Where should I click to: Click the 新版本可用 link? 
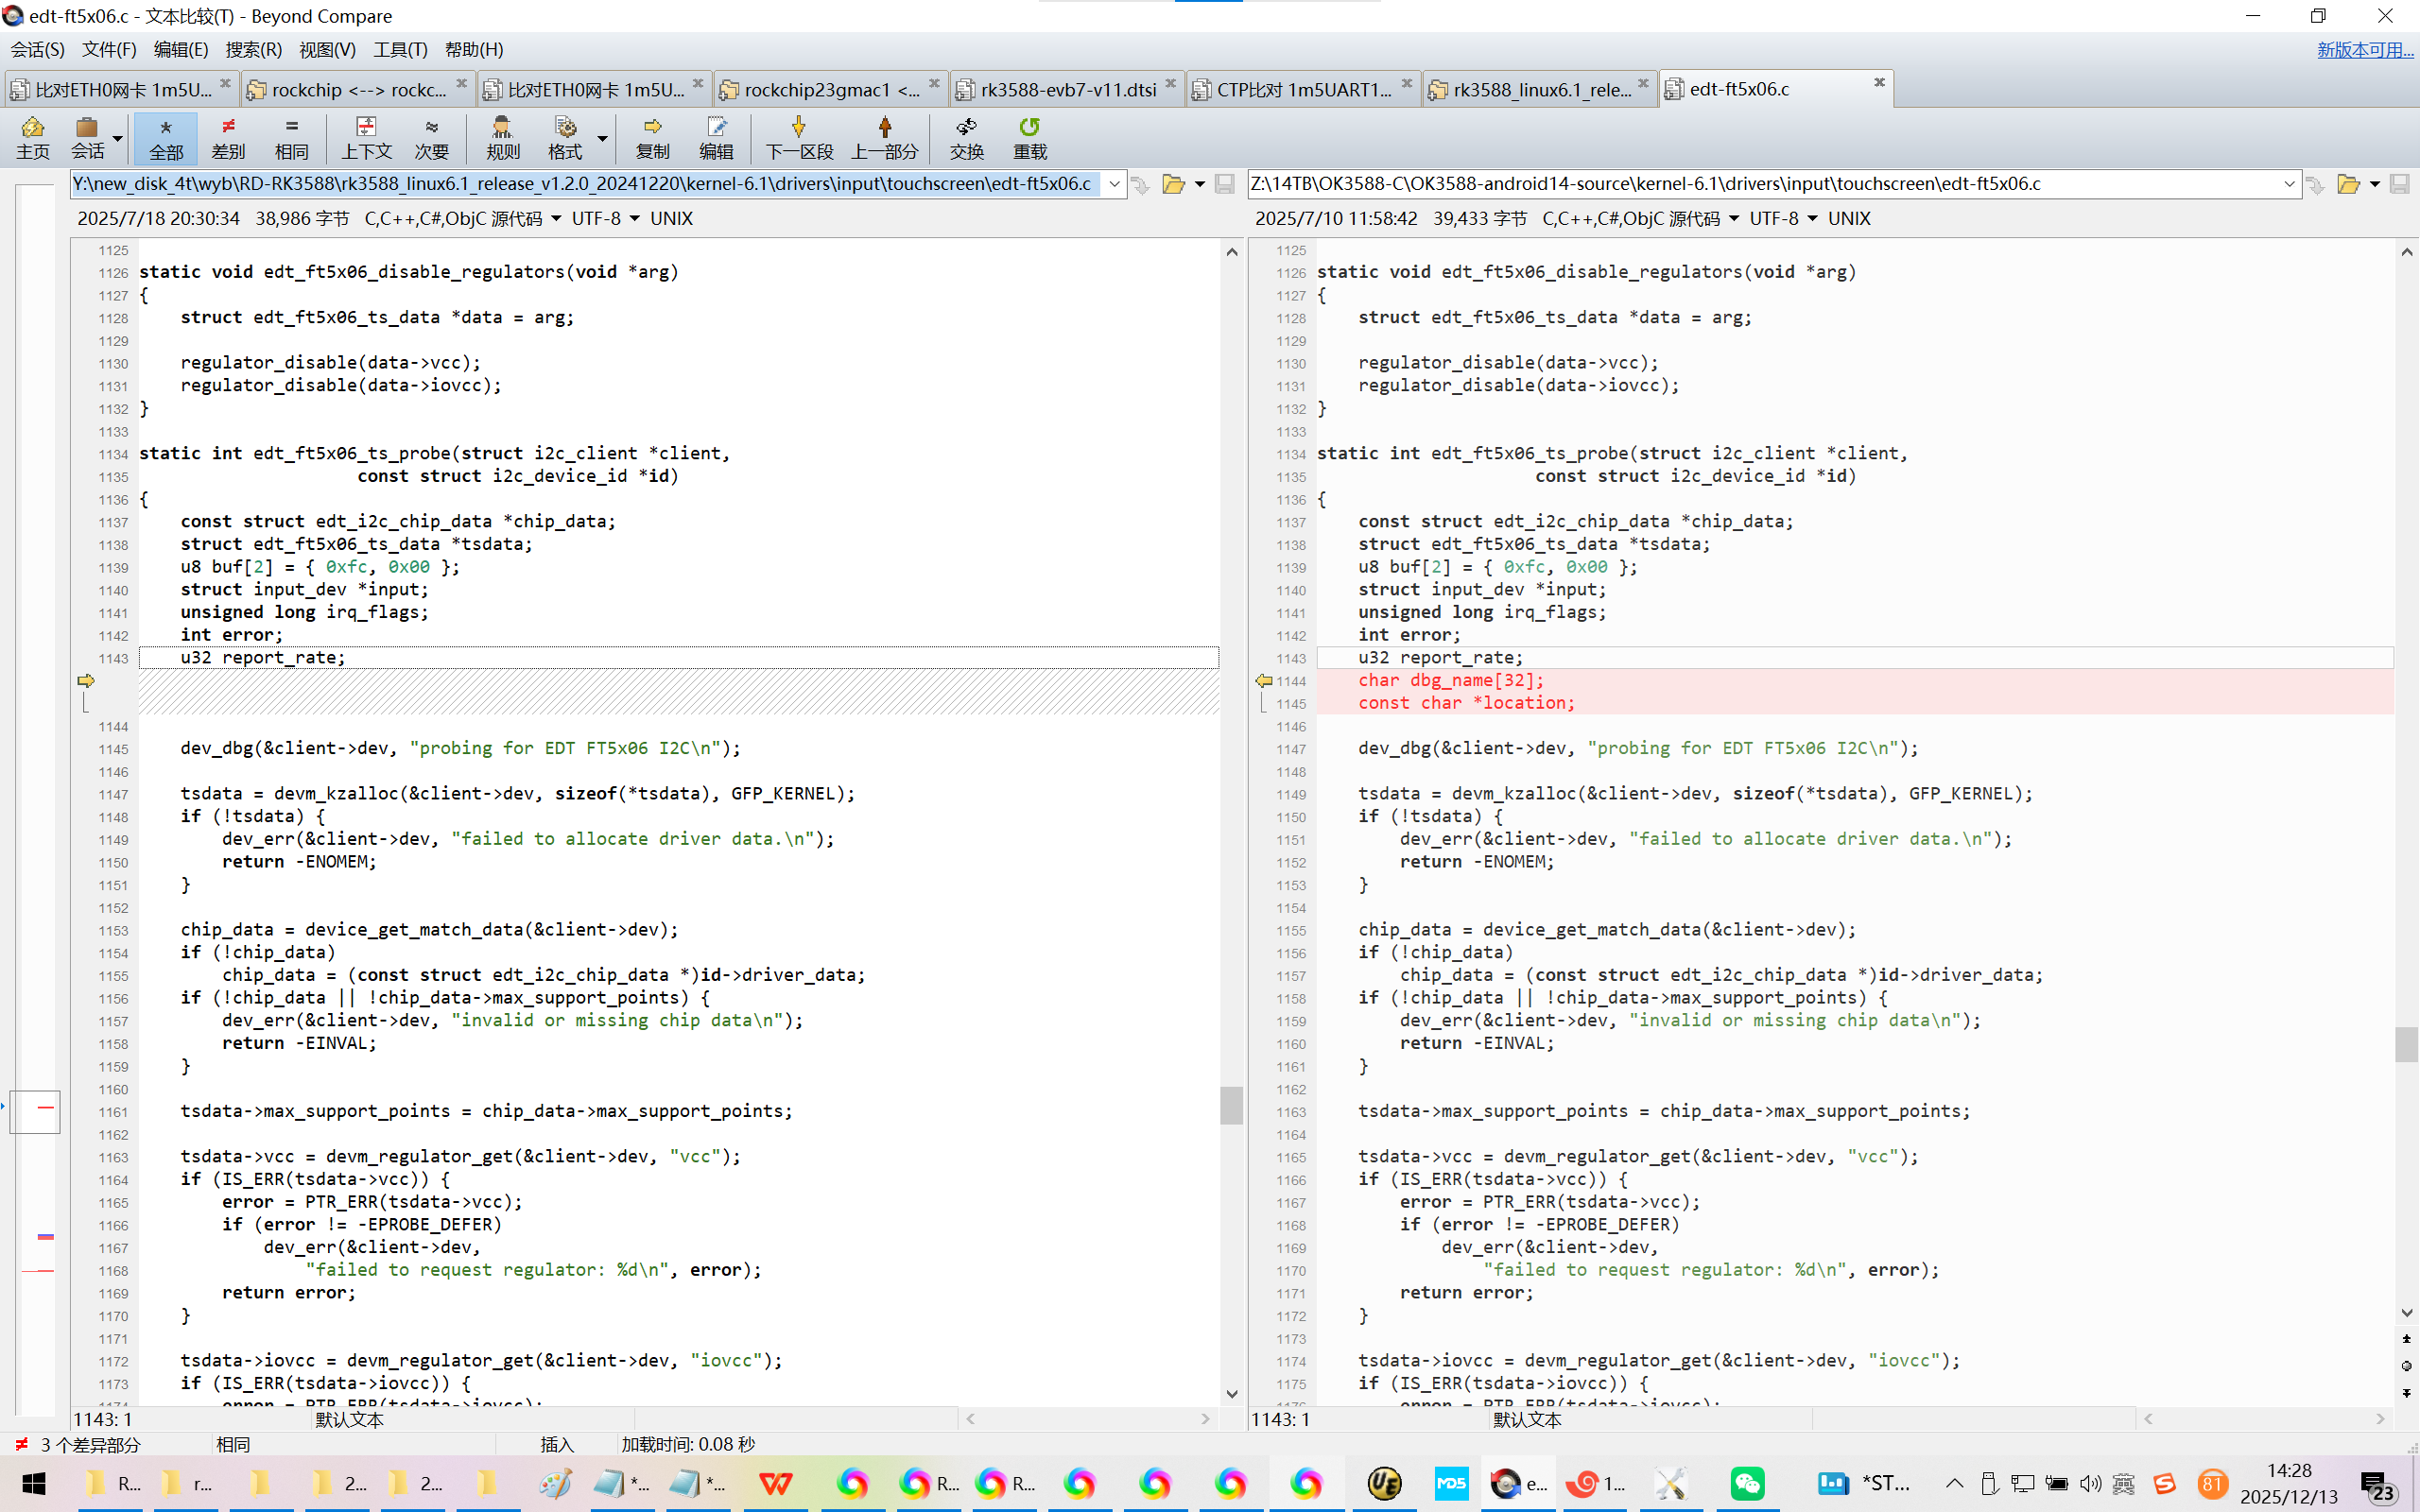[2364, 49]
